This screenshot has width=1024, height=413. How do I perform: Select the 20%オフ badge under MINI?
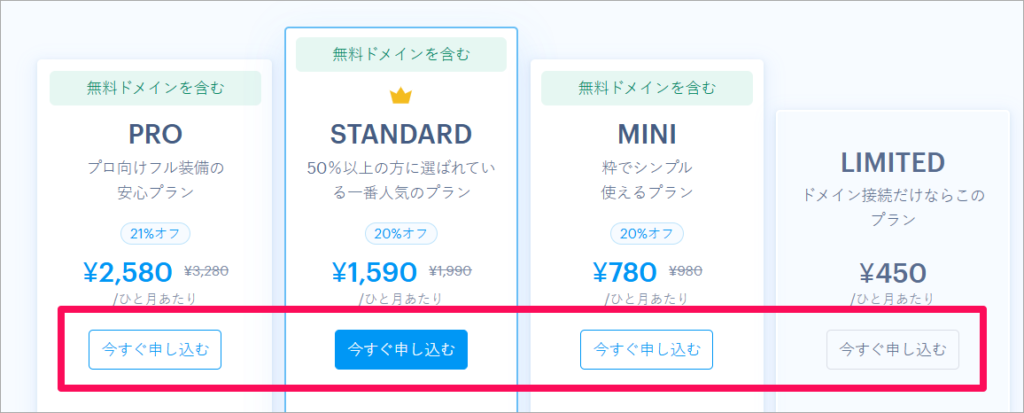(646, 234)
